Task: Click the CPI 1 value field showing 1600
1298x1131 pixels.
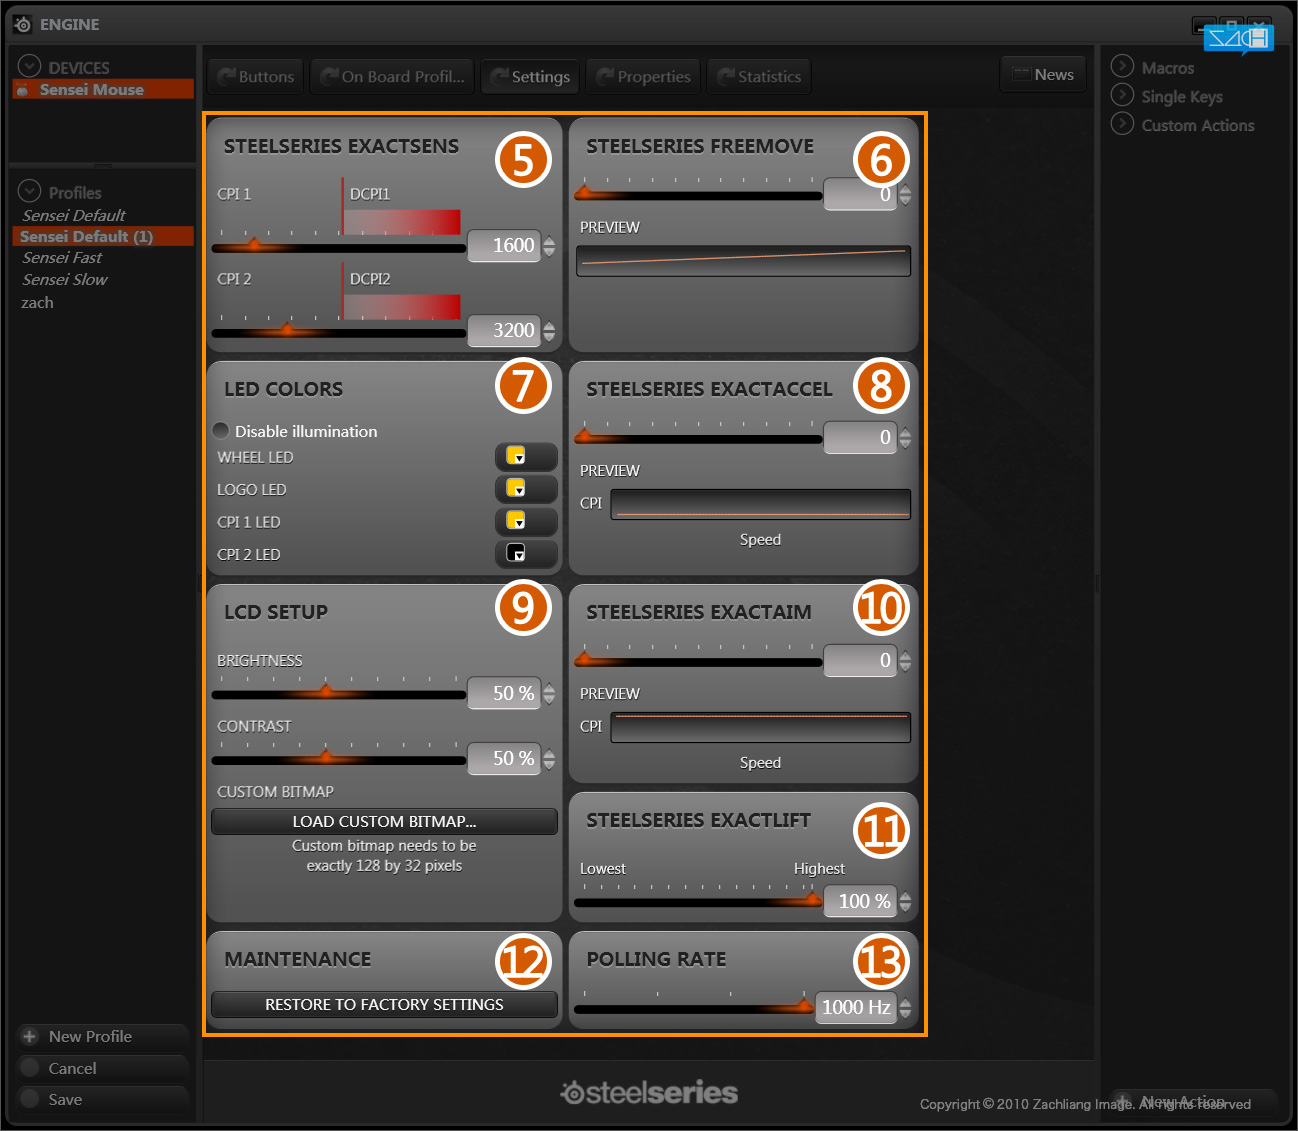Action: [505, 245]
